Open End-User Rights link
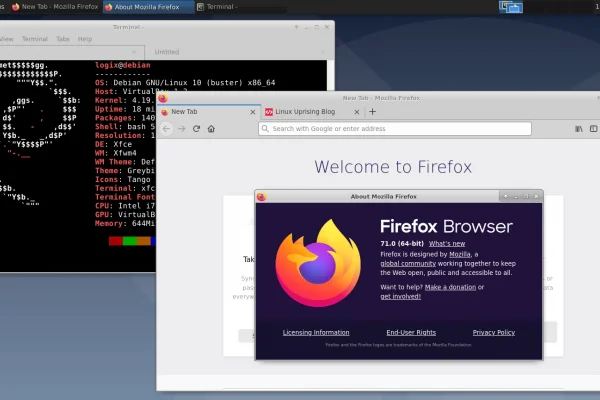Image resolution: width=600 pixels, height=400 pixels. click(x=411, y=333)
